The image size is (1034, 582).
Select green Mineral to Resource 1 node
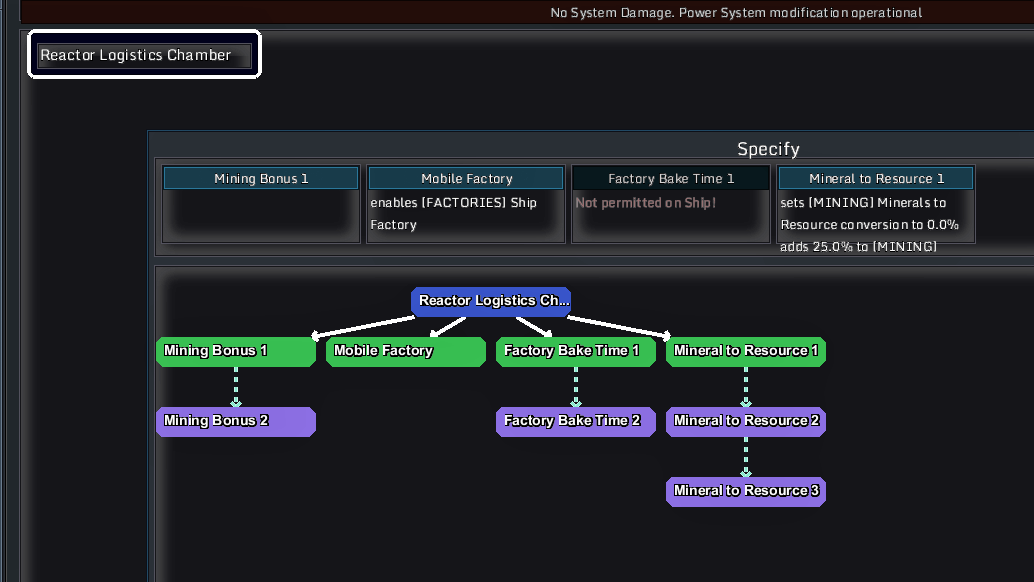point(746,351)
